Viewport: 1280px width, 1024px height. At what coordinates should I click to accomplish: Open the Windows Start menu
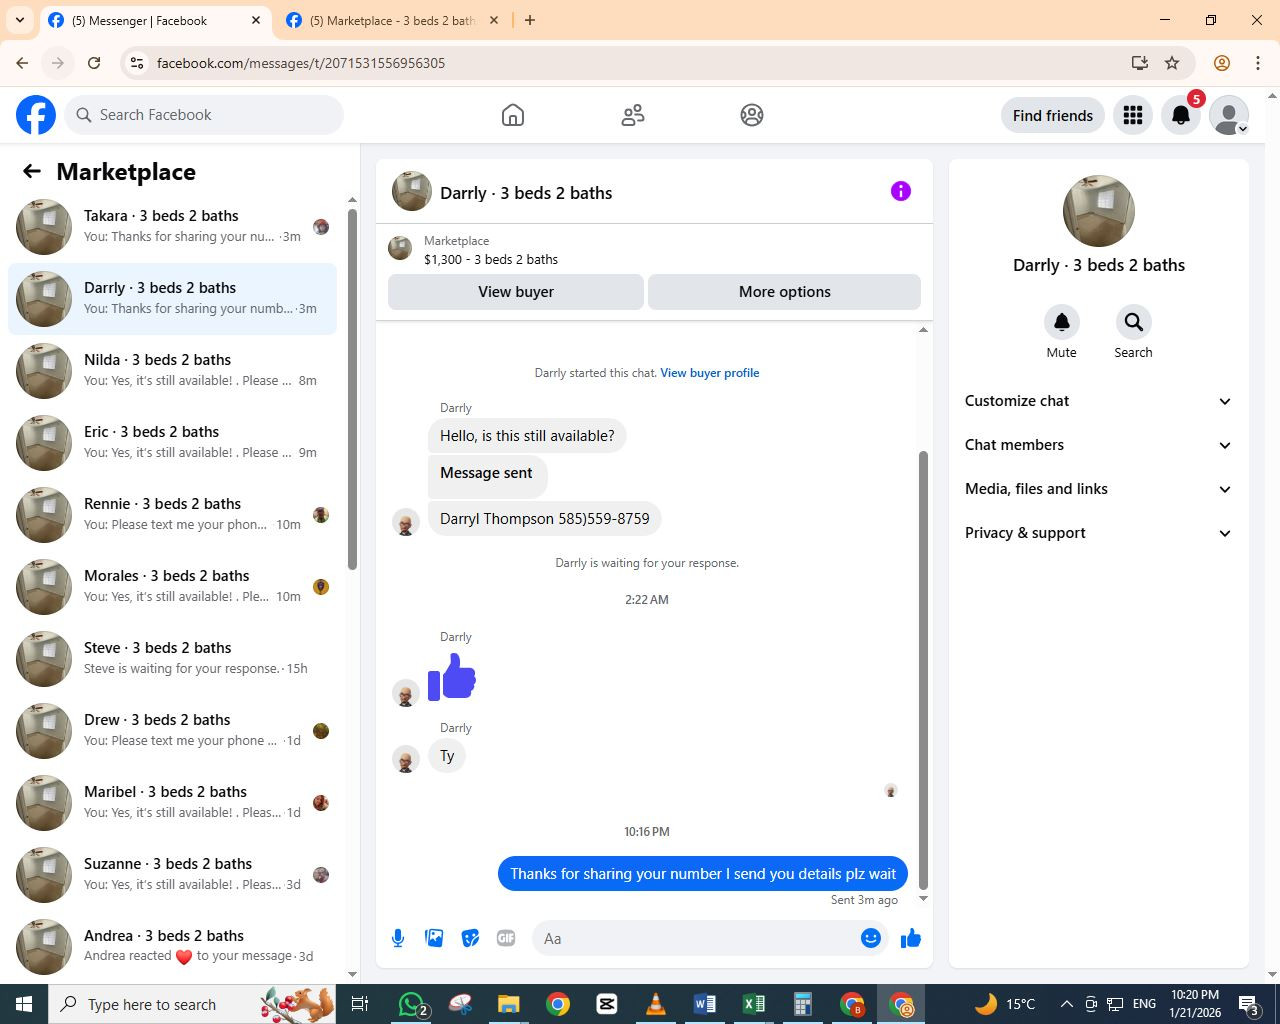pyautogui.click(x=24, y=1004)
